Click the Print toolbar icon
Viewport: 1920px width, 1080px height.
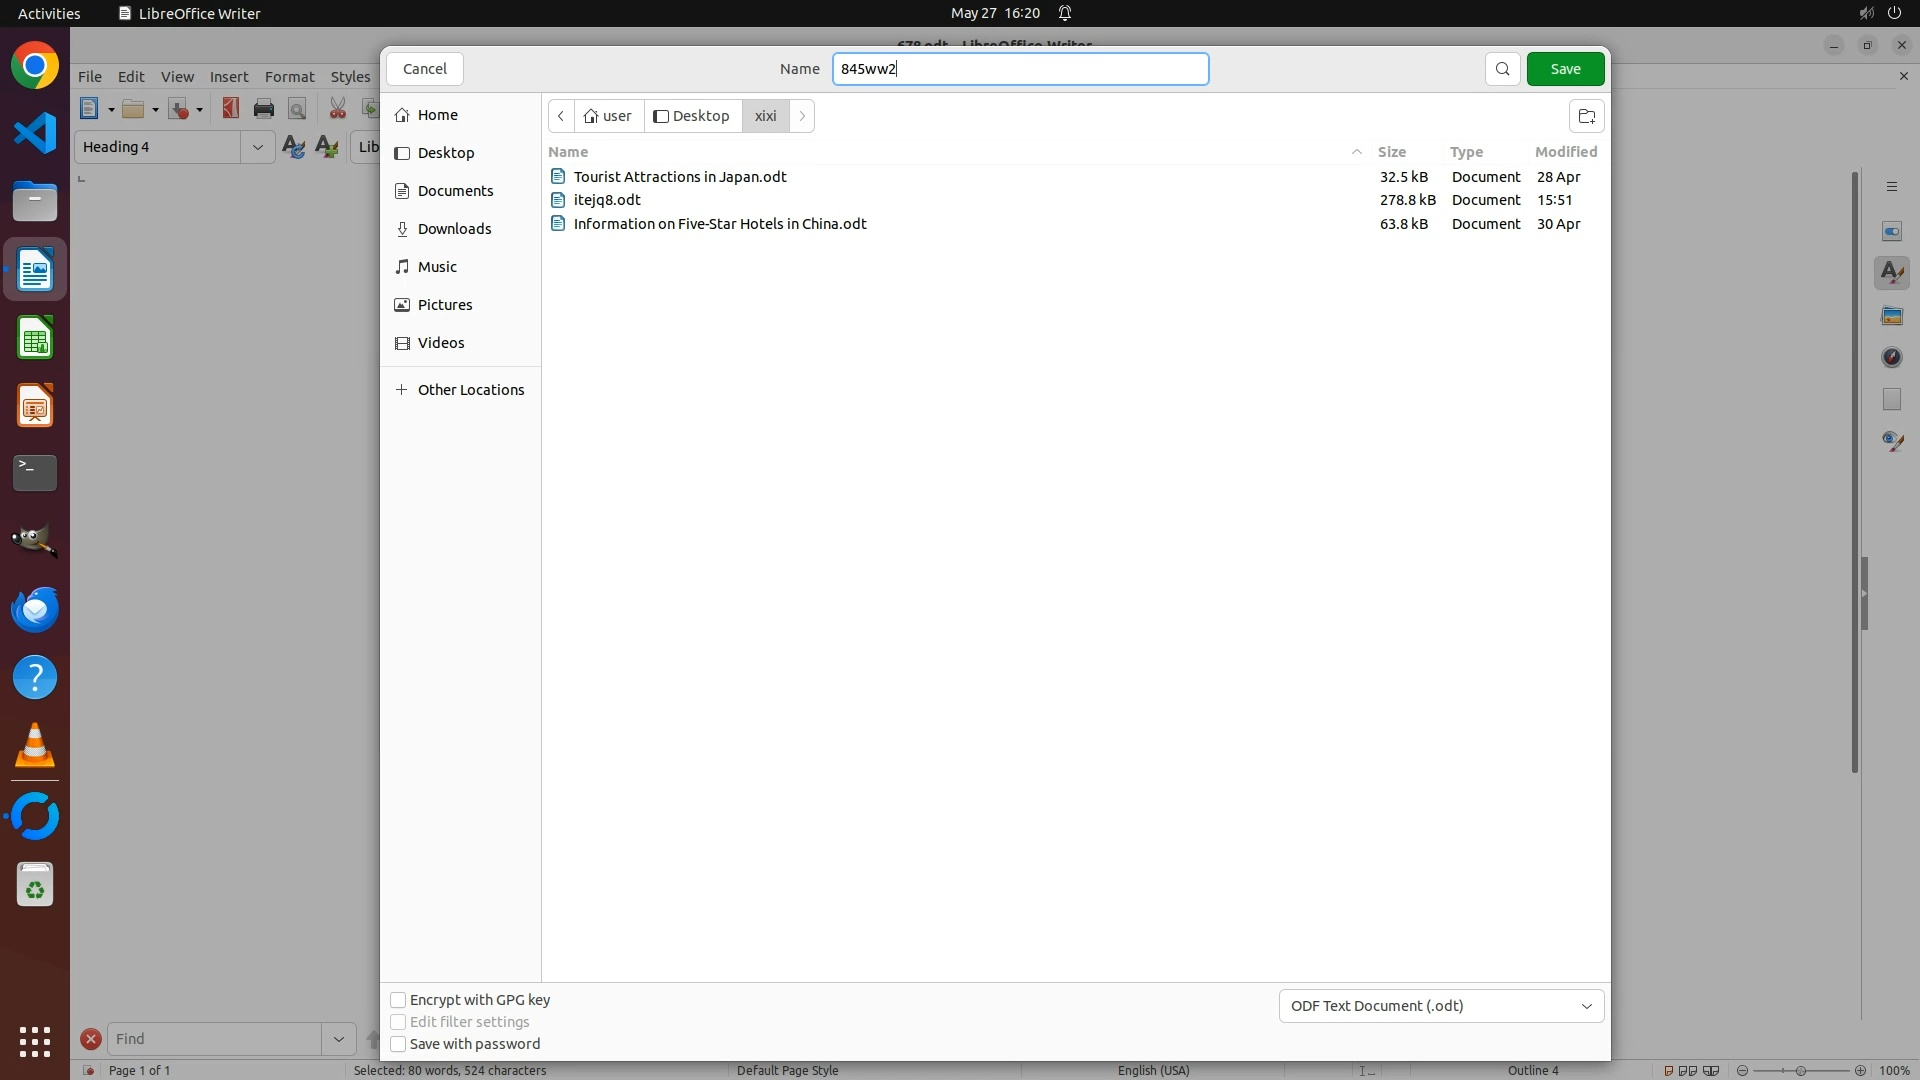pyautogui.click(x=264, y=109)
